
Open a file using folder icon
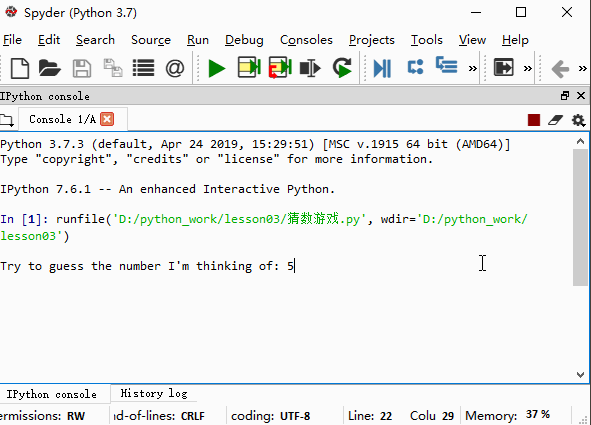[49, 68]
